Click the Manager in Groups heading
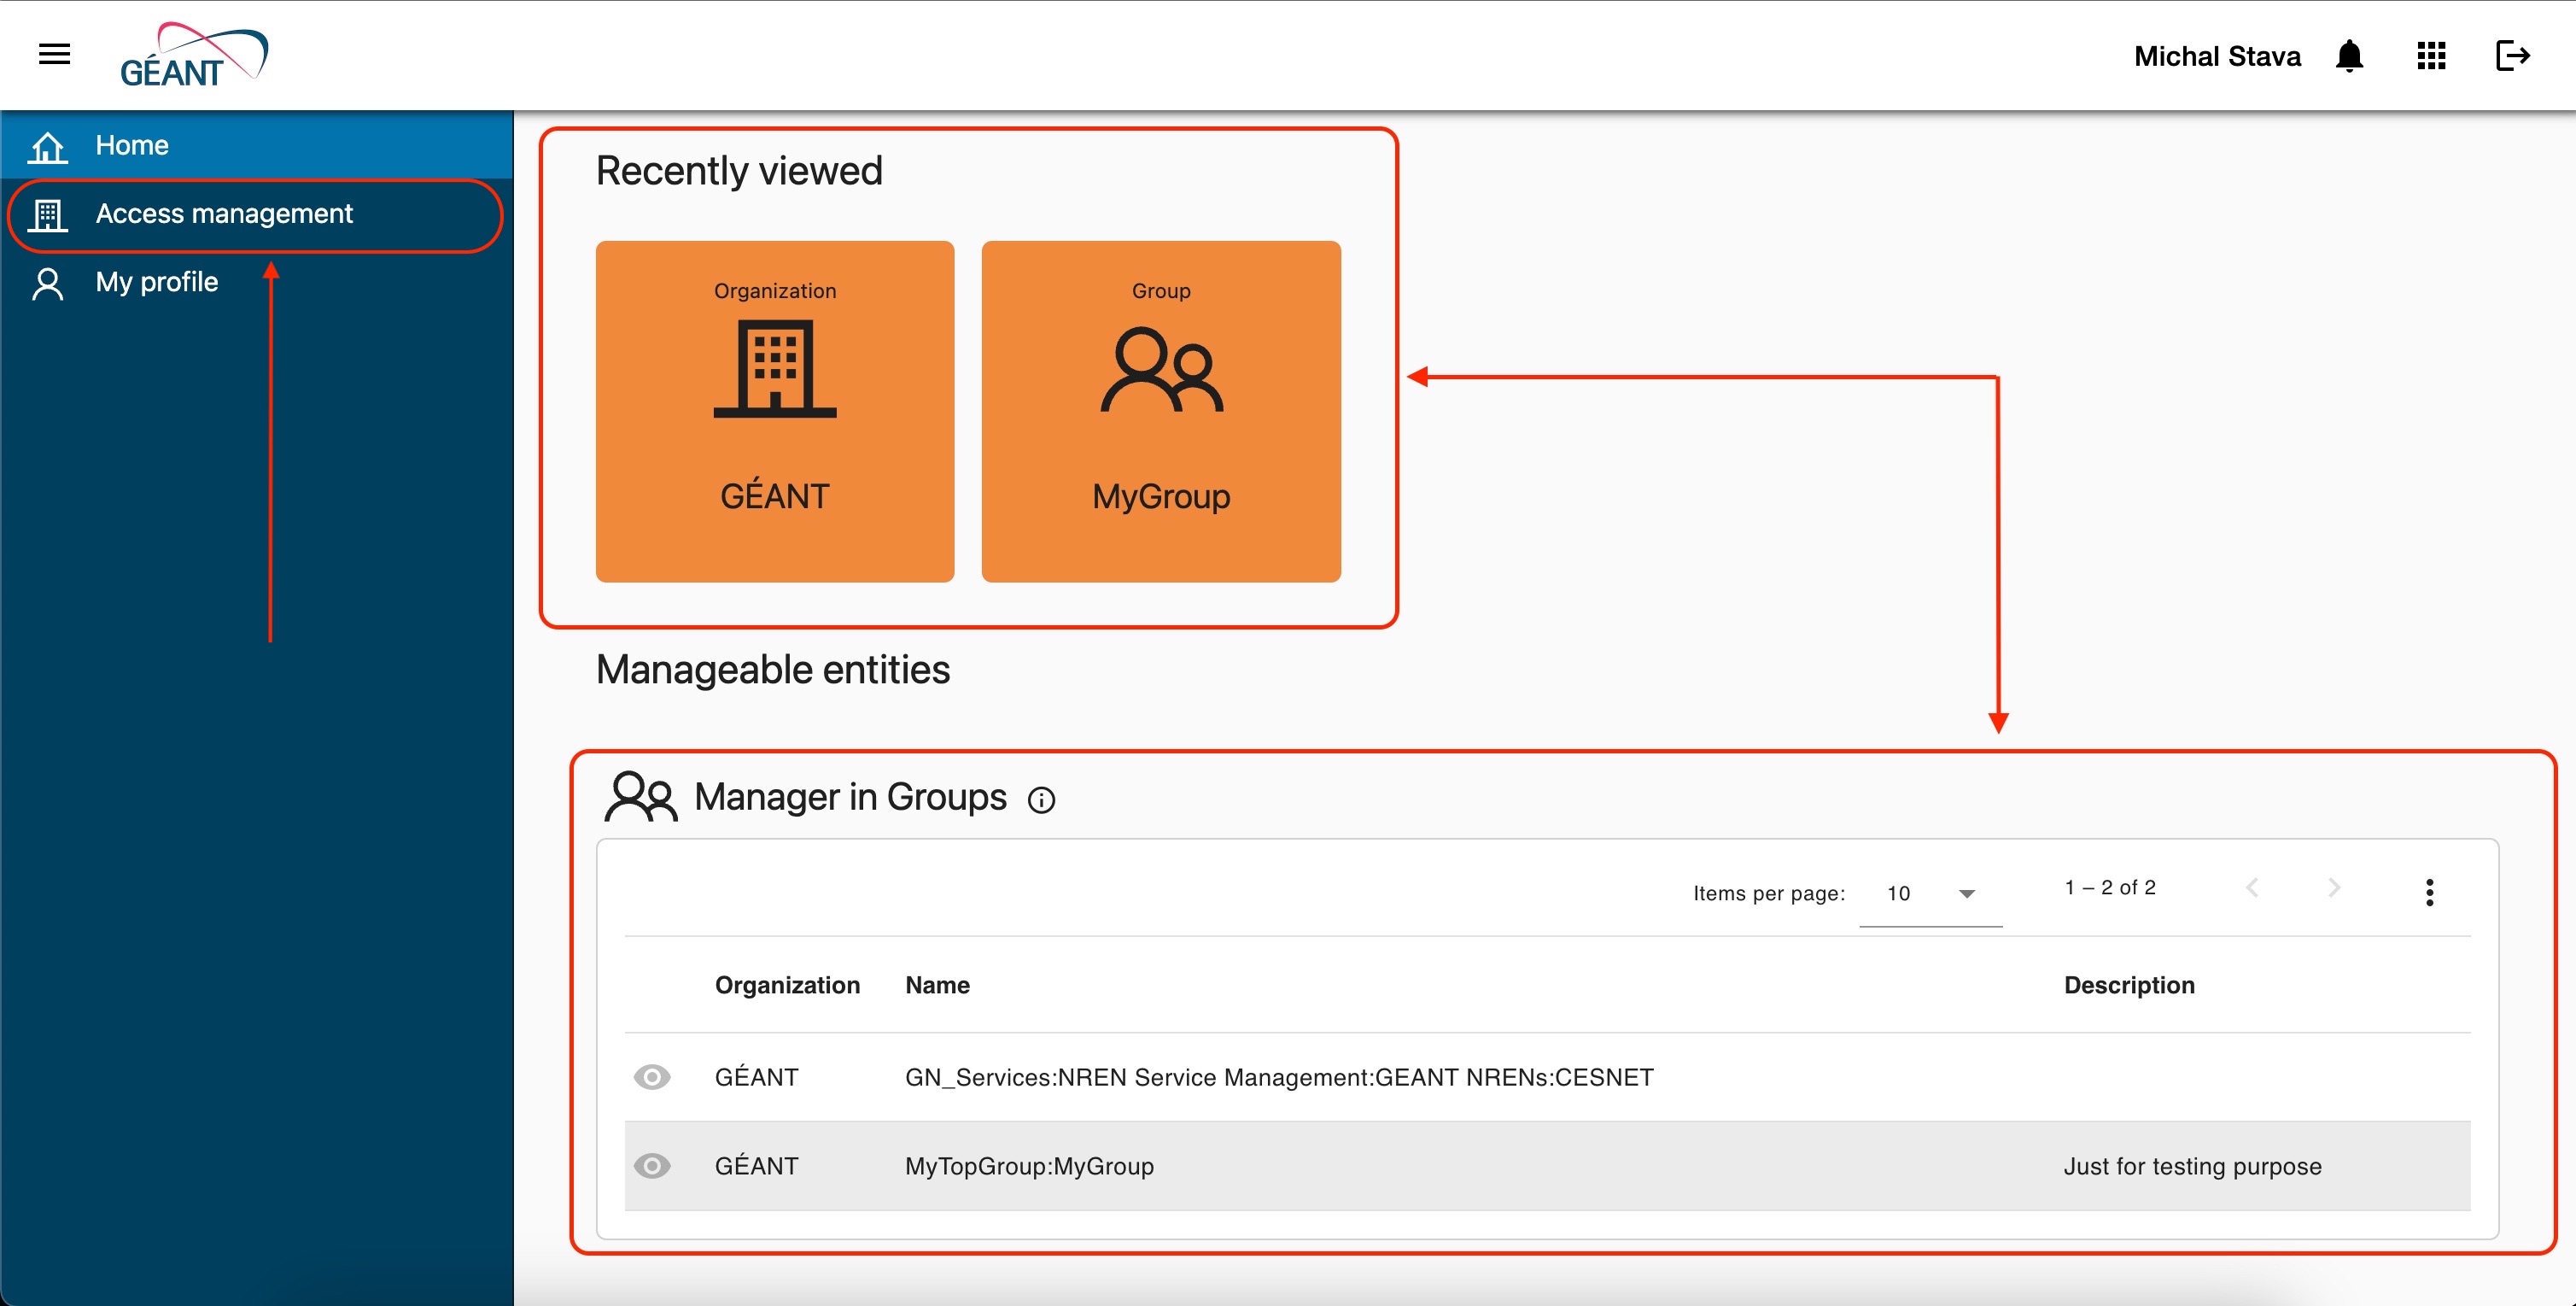The image size is (2576, 1306). pos(850,797)
